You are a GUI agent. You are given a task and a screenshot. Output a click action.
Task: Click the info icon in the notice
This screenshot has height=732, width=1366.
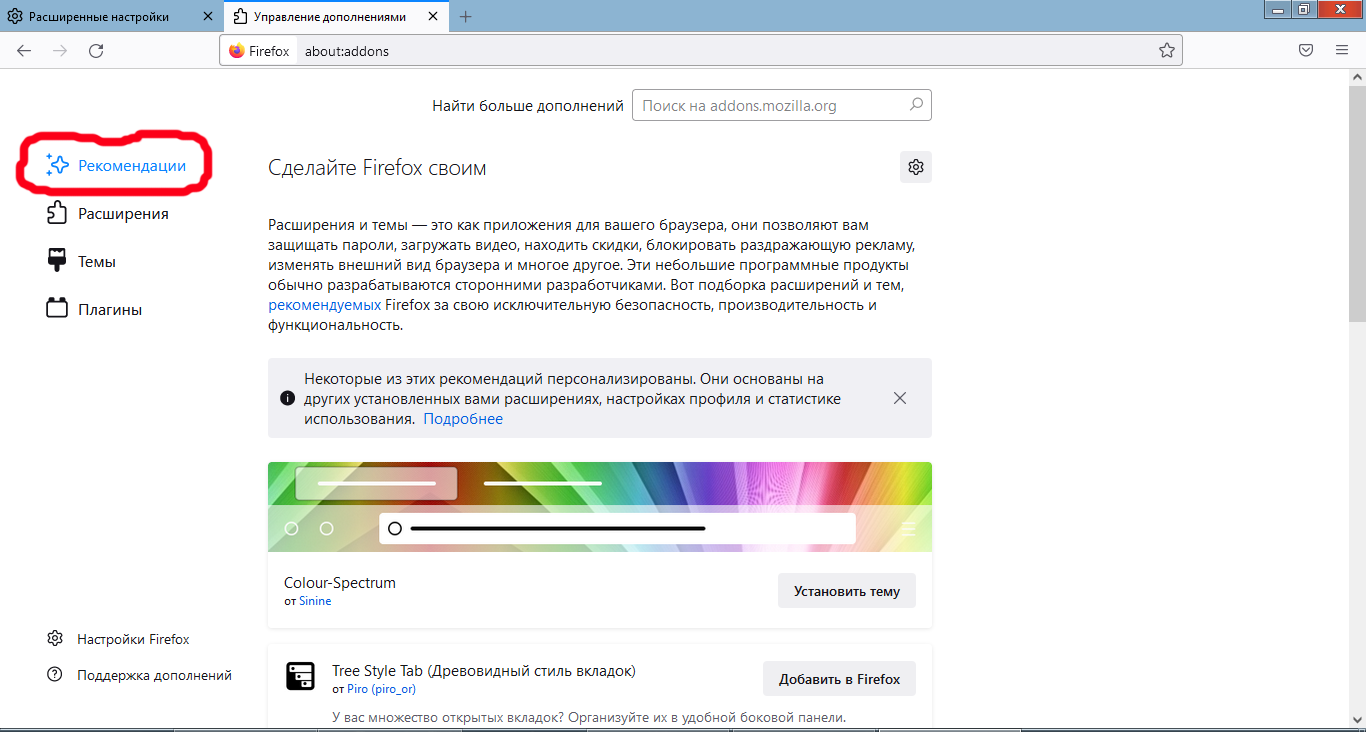288,398
